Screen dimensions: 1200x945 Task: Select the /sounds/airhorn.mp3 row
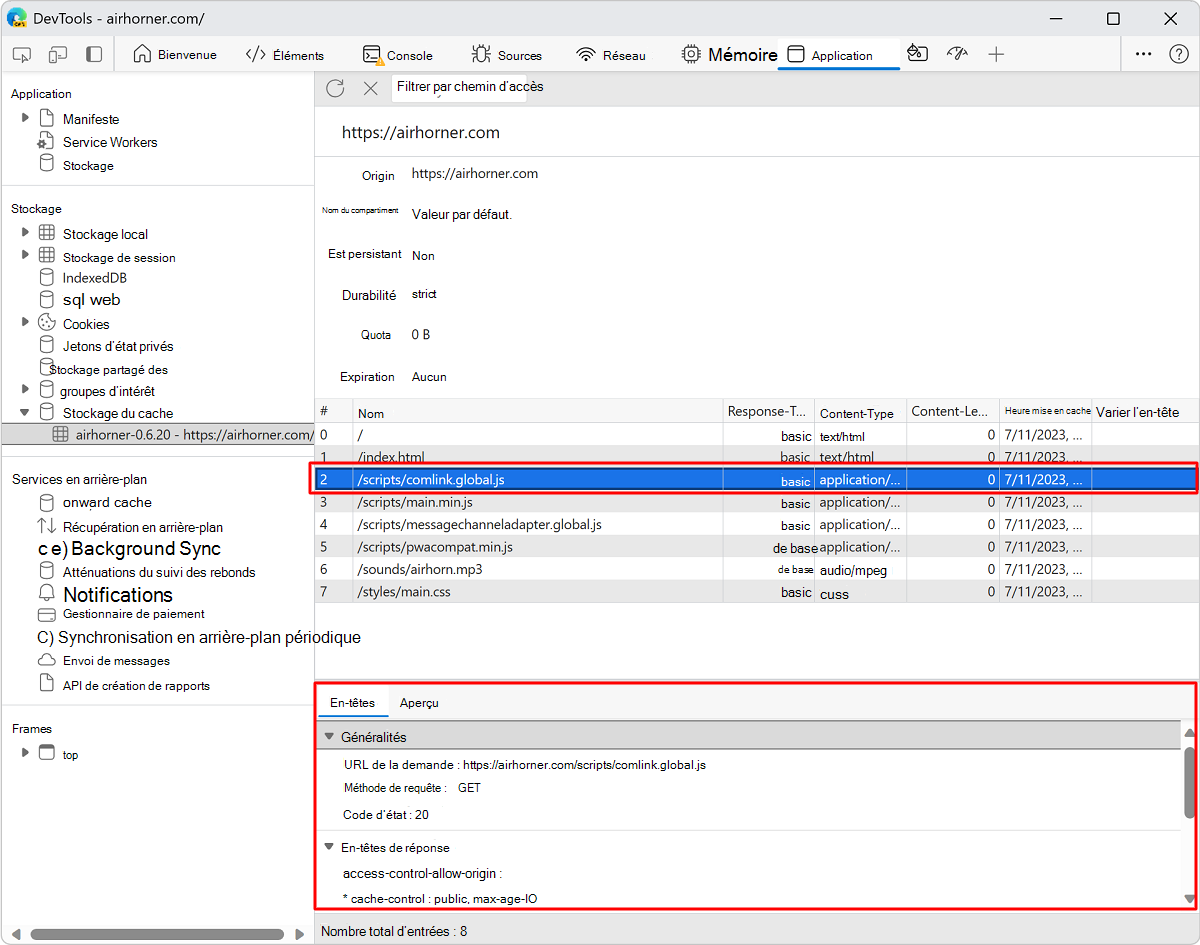757,569
